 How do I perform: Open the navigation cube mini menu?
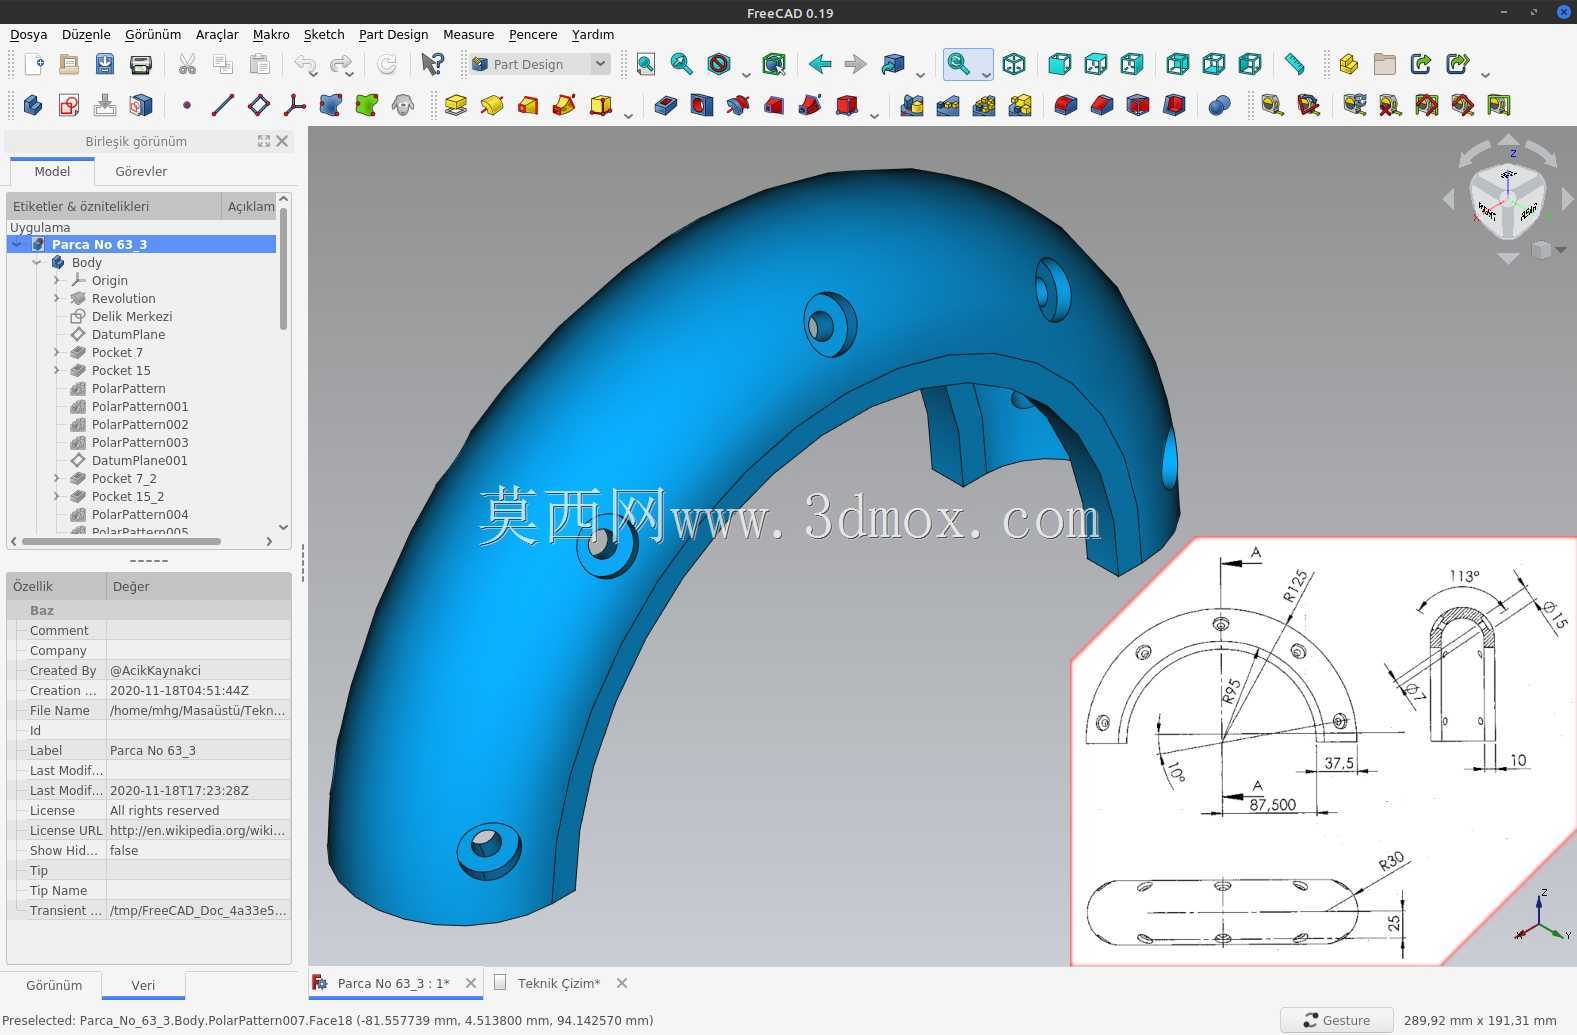tap(1547, 249)
